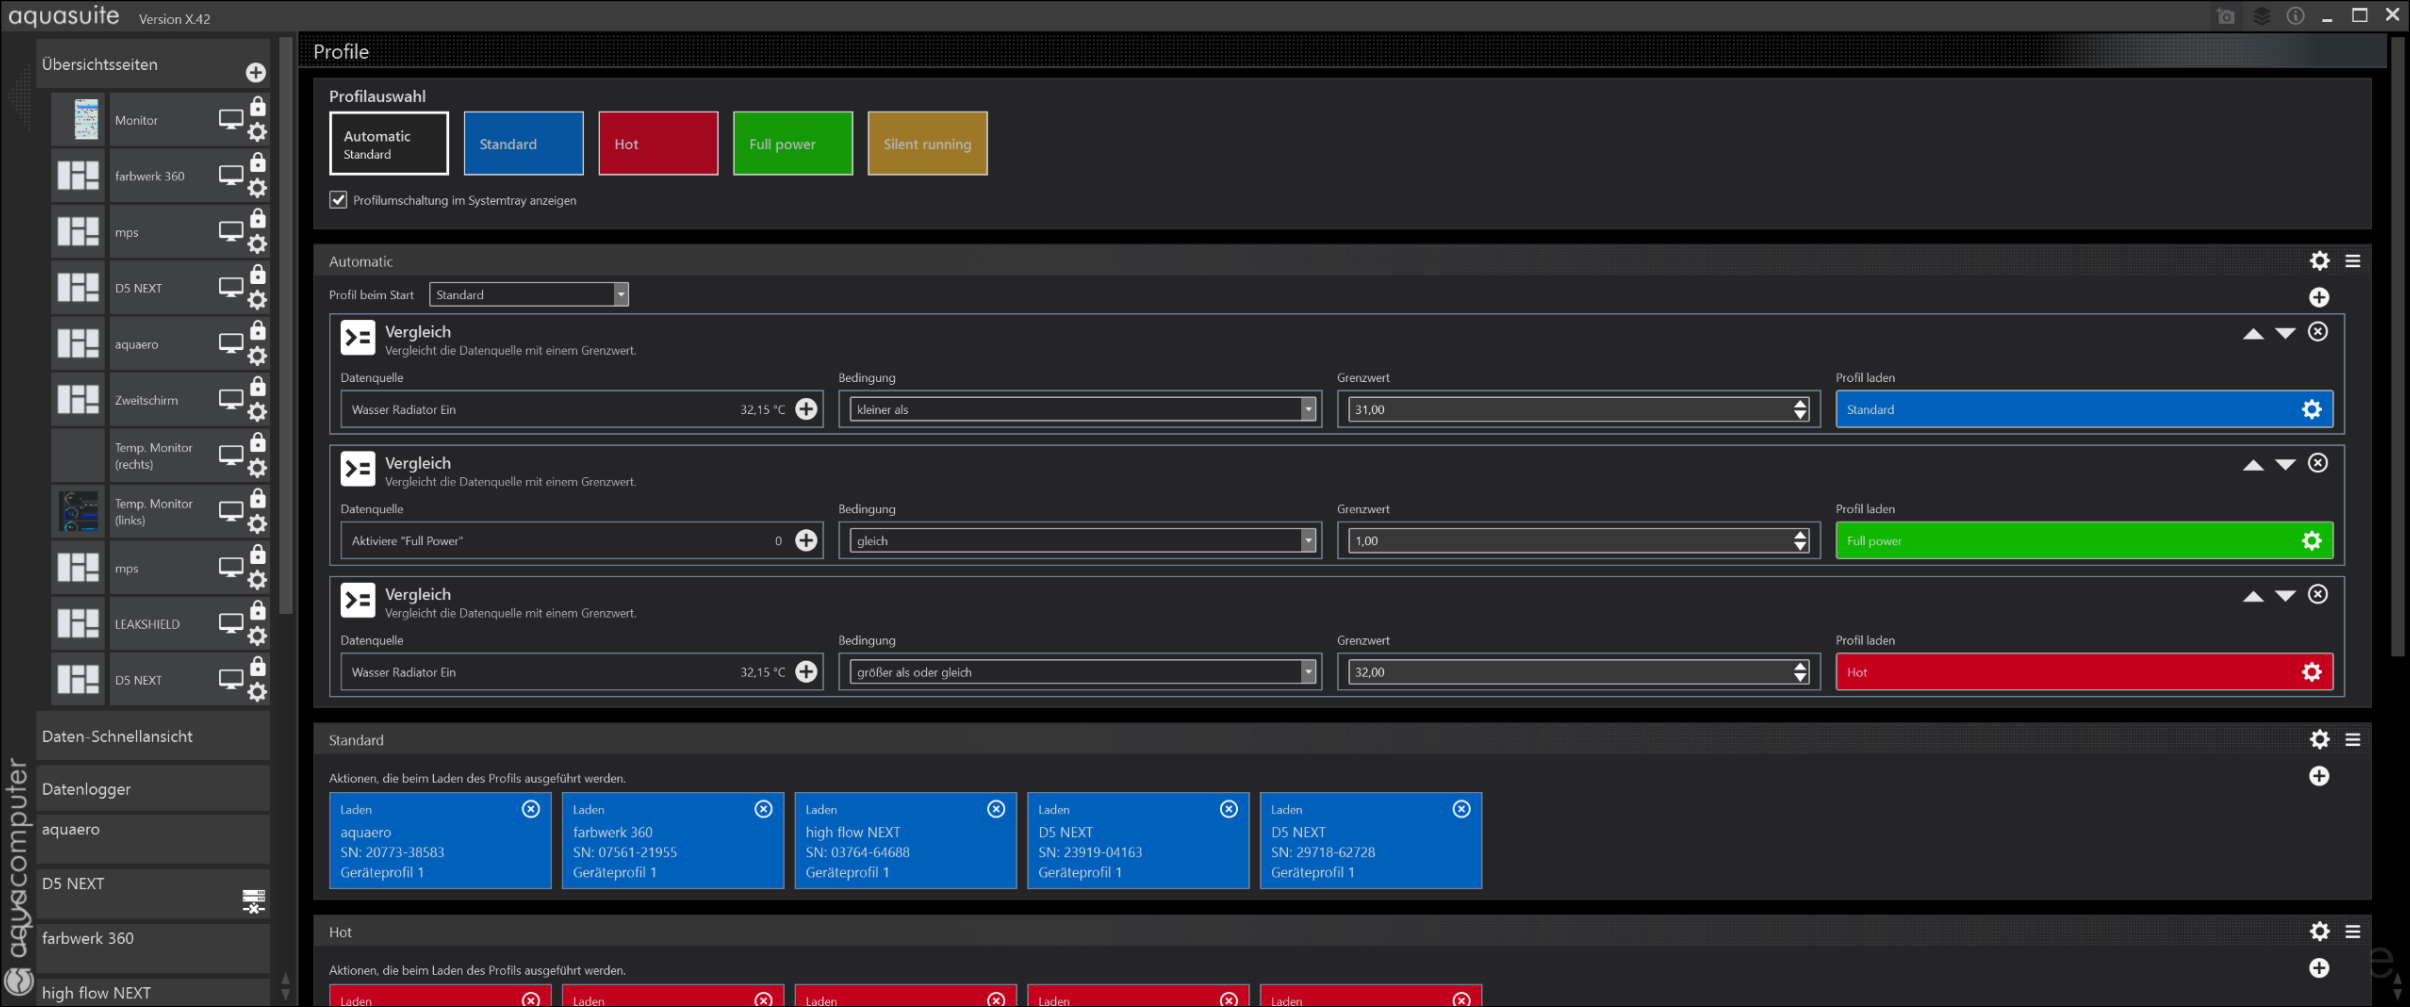Open the Hot section settings gear
This screenshot has height=1007, width=2410.
(x=2320, y=931)
